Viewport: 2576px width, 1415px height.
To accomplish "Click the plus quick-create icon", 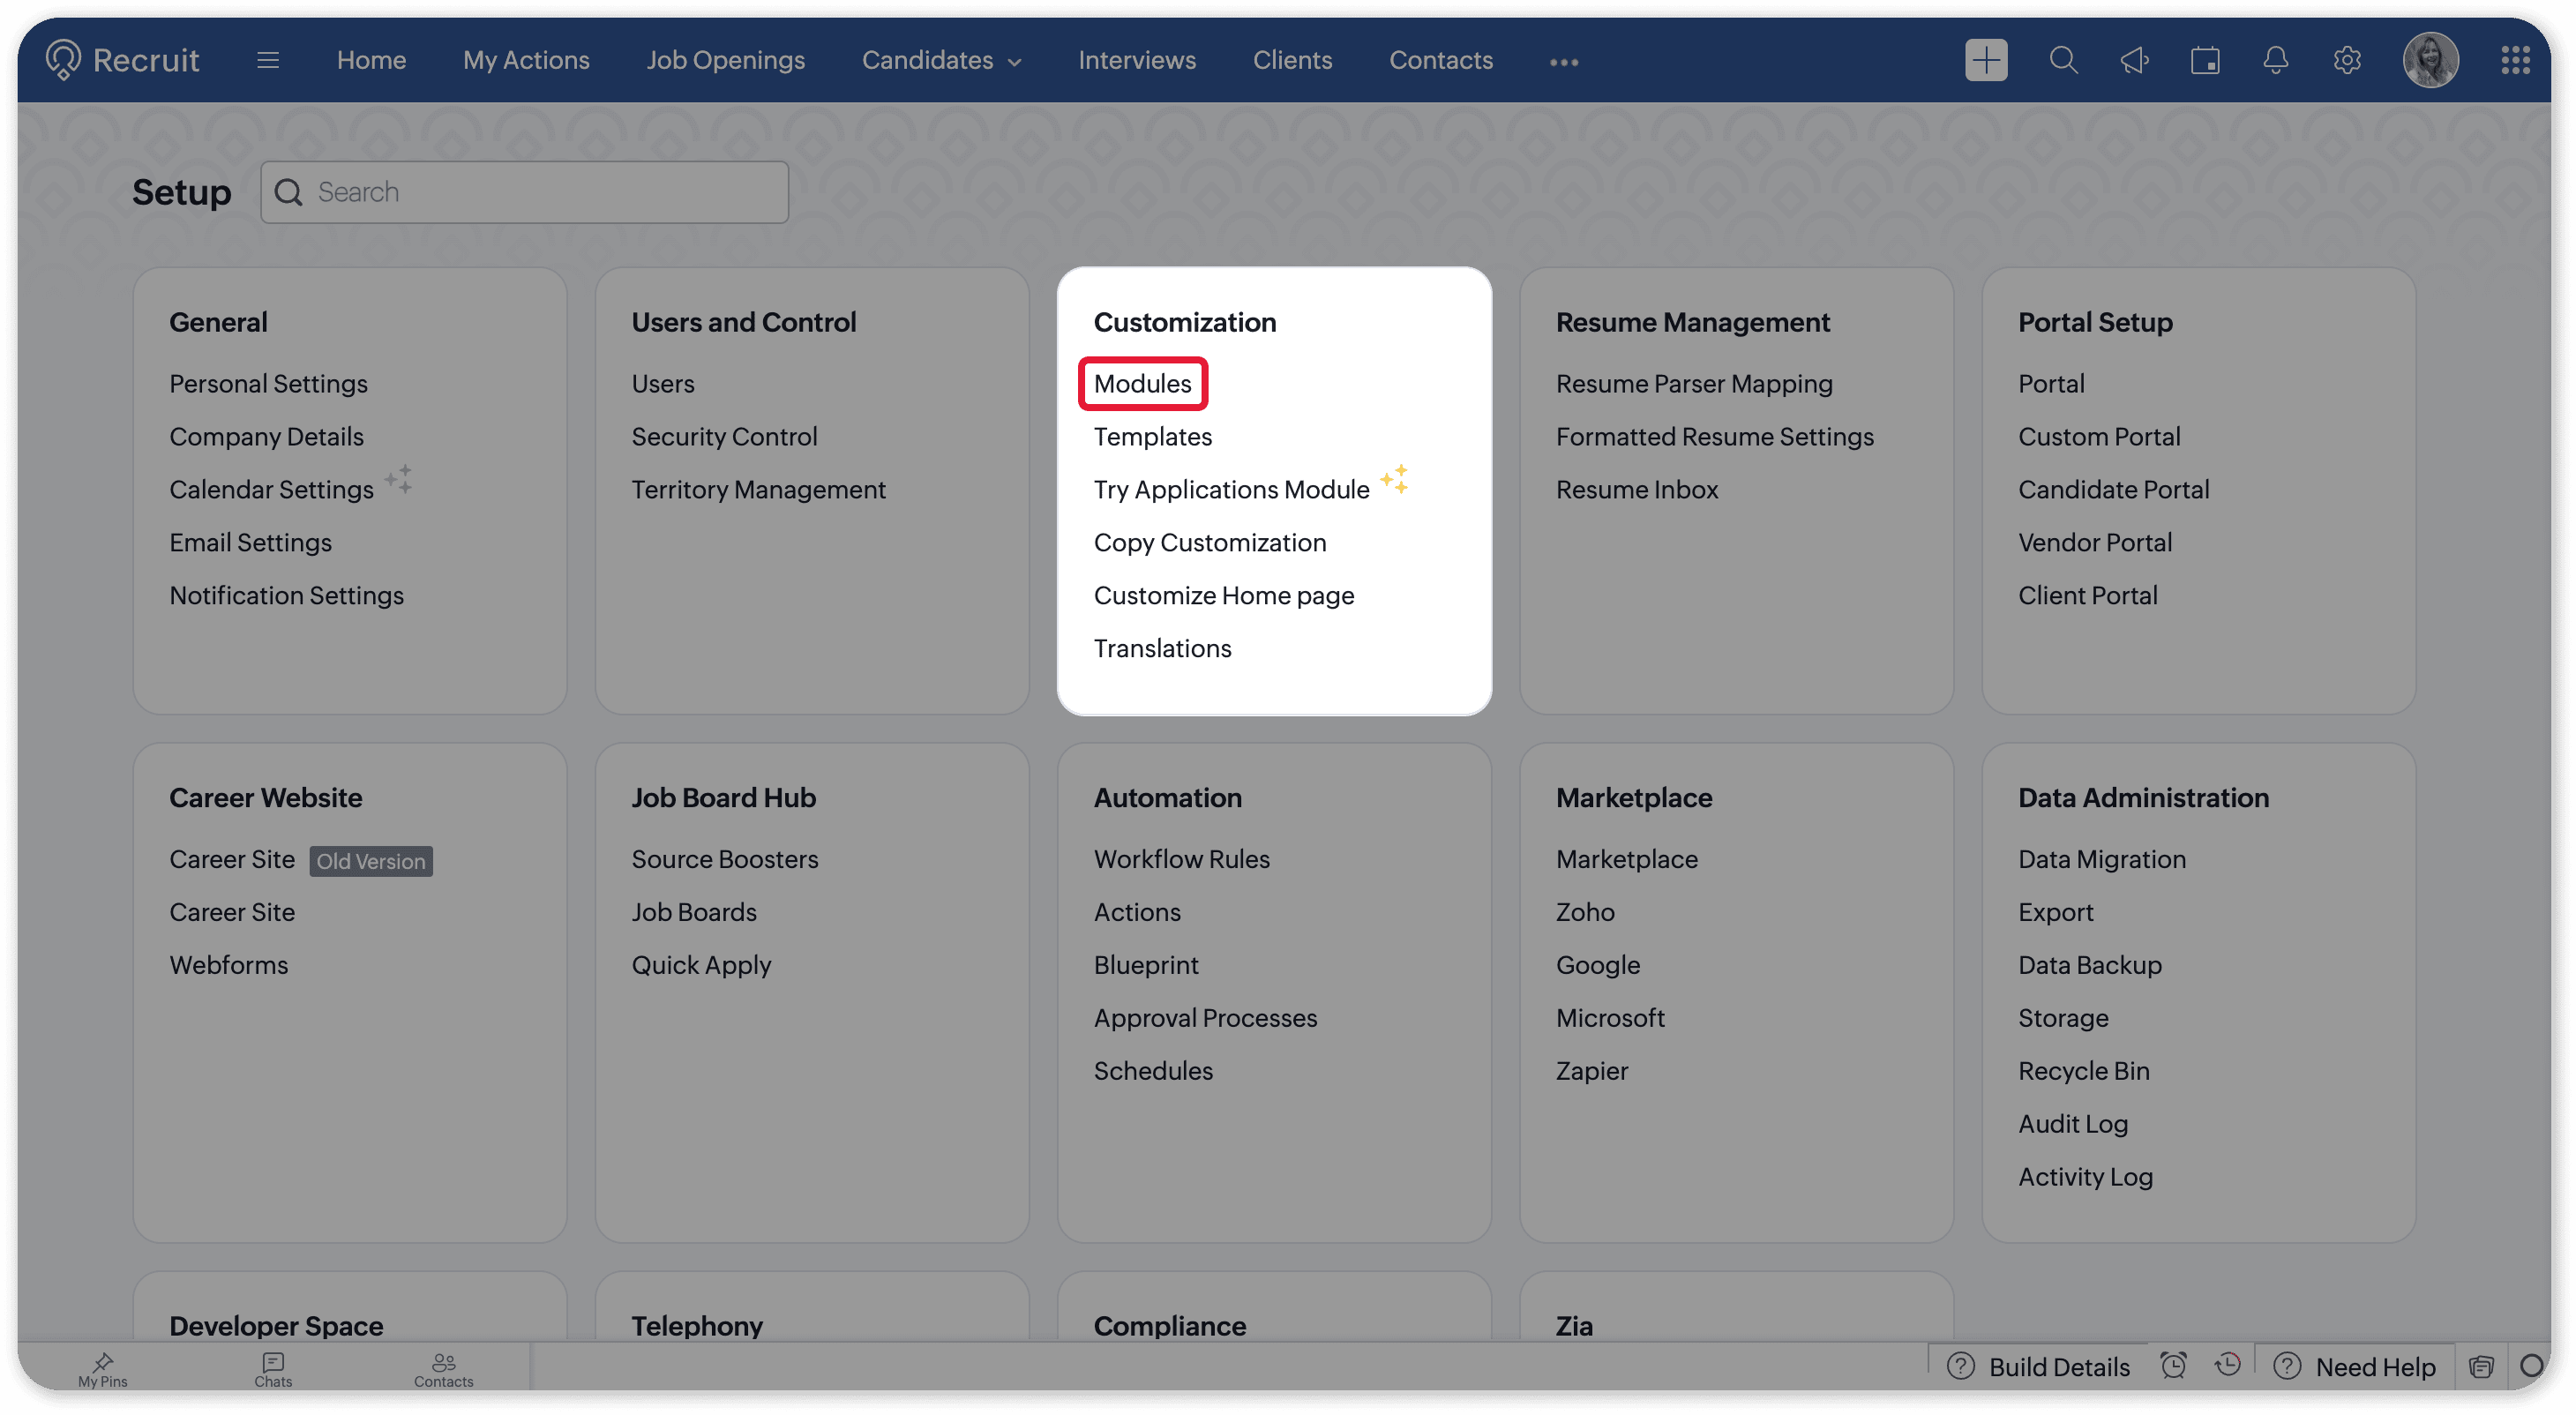I will (1985, 60).
